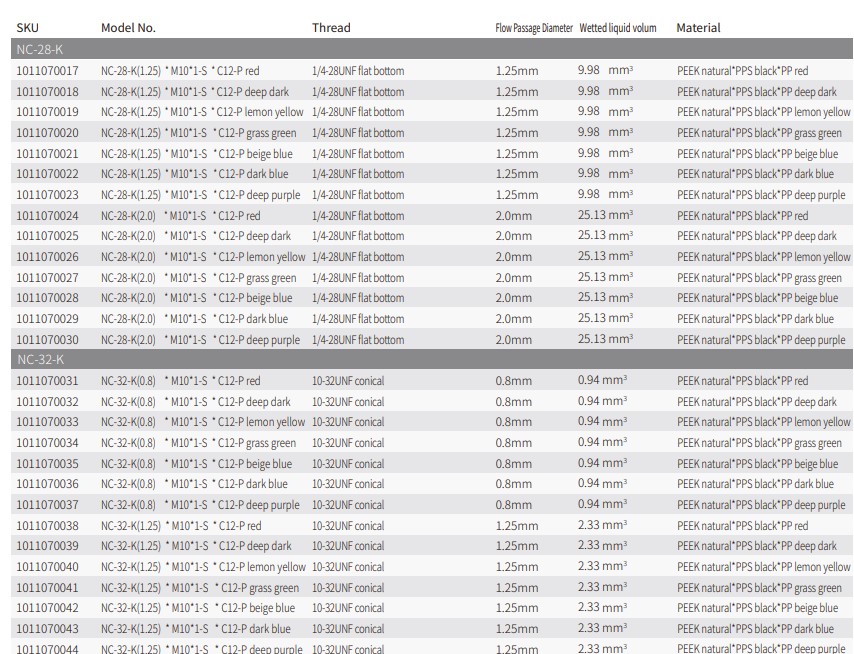Click the Wetted liquid volum header

pyautogui.click(x=618, y=28)
